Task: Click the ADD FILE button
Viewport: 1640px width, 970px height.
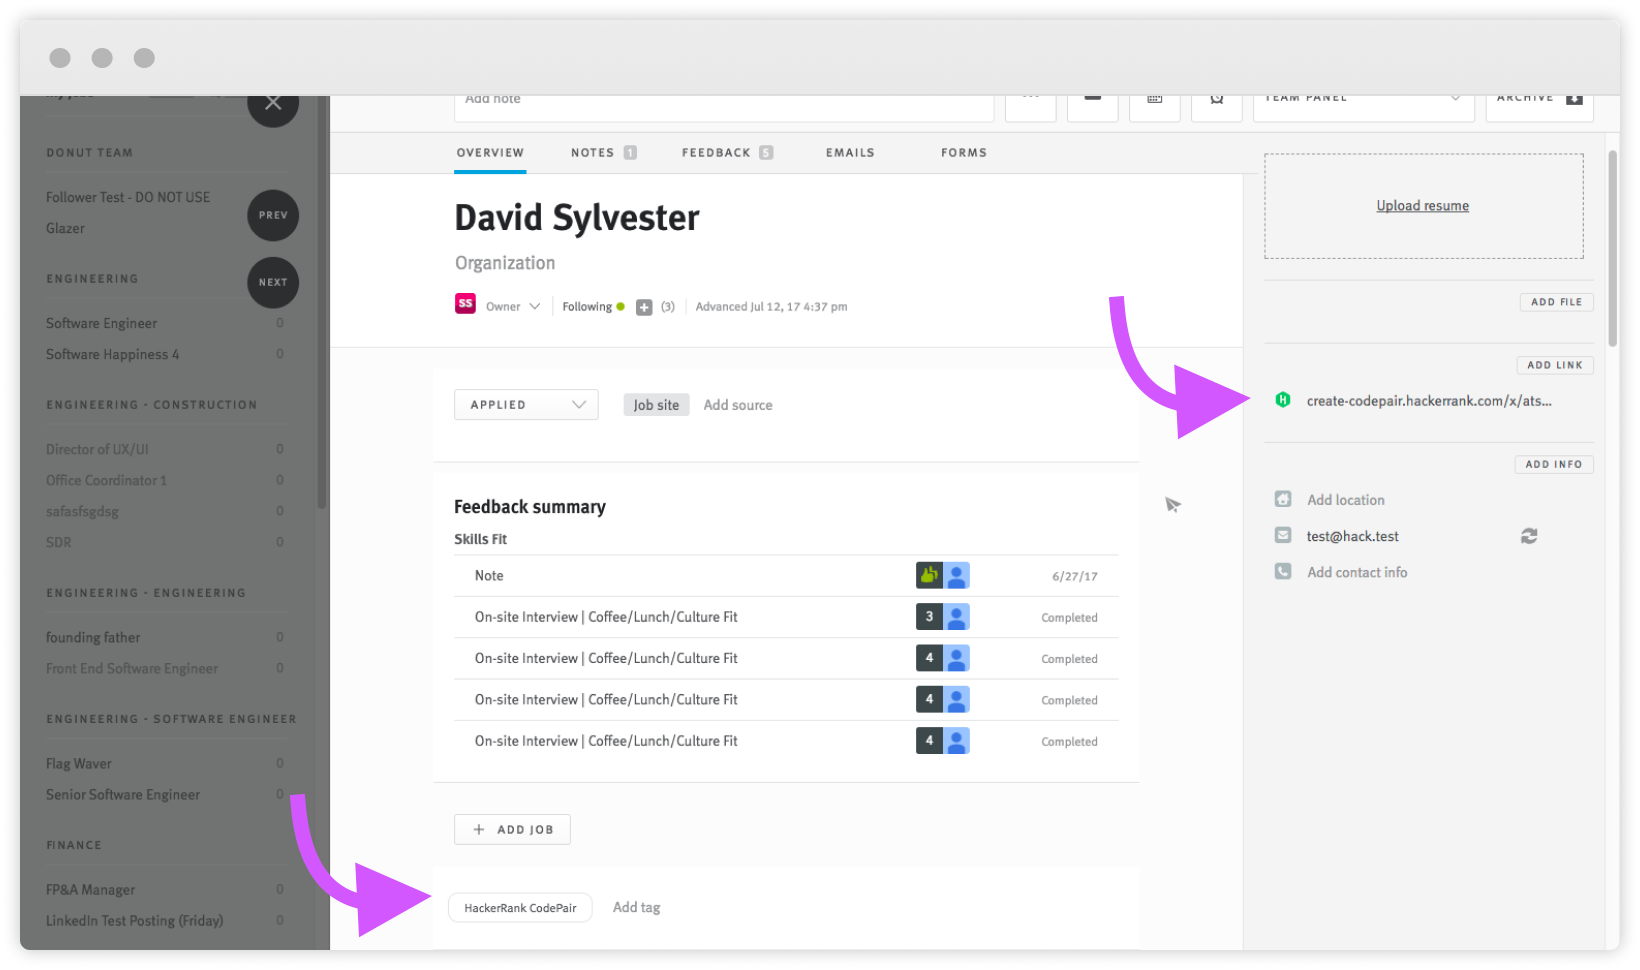Action: pos(1556,302)
